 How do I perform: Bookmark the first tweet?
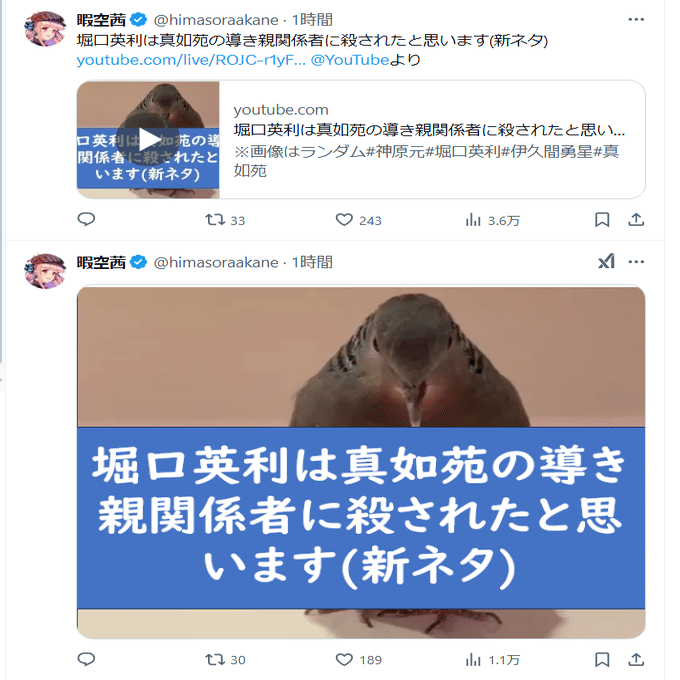[602, 220]
